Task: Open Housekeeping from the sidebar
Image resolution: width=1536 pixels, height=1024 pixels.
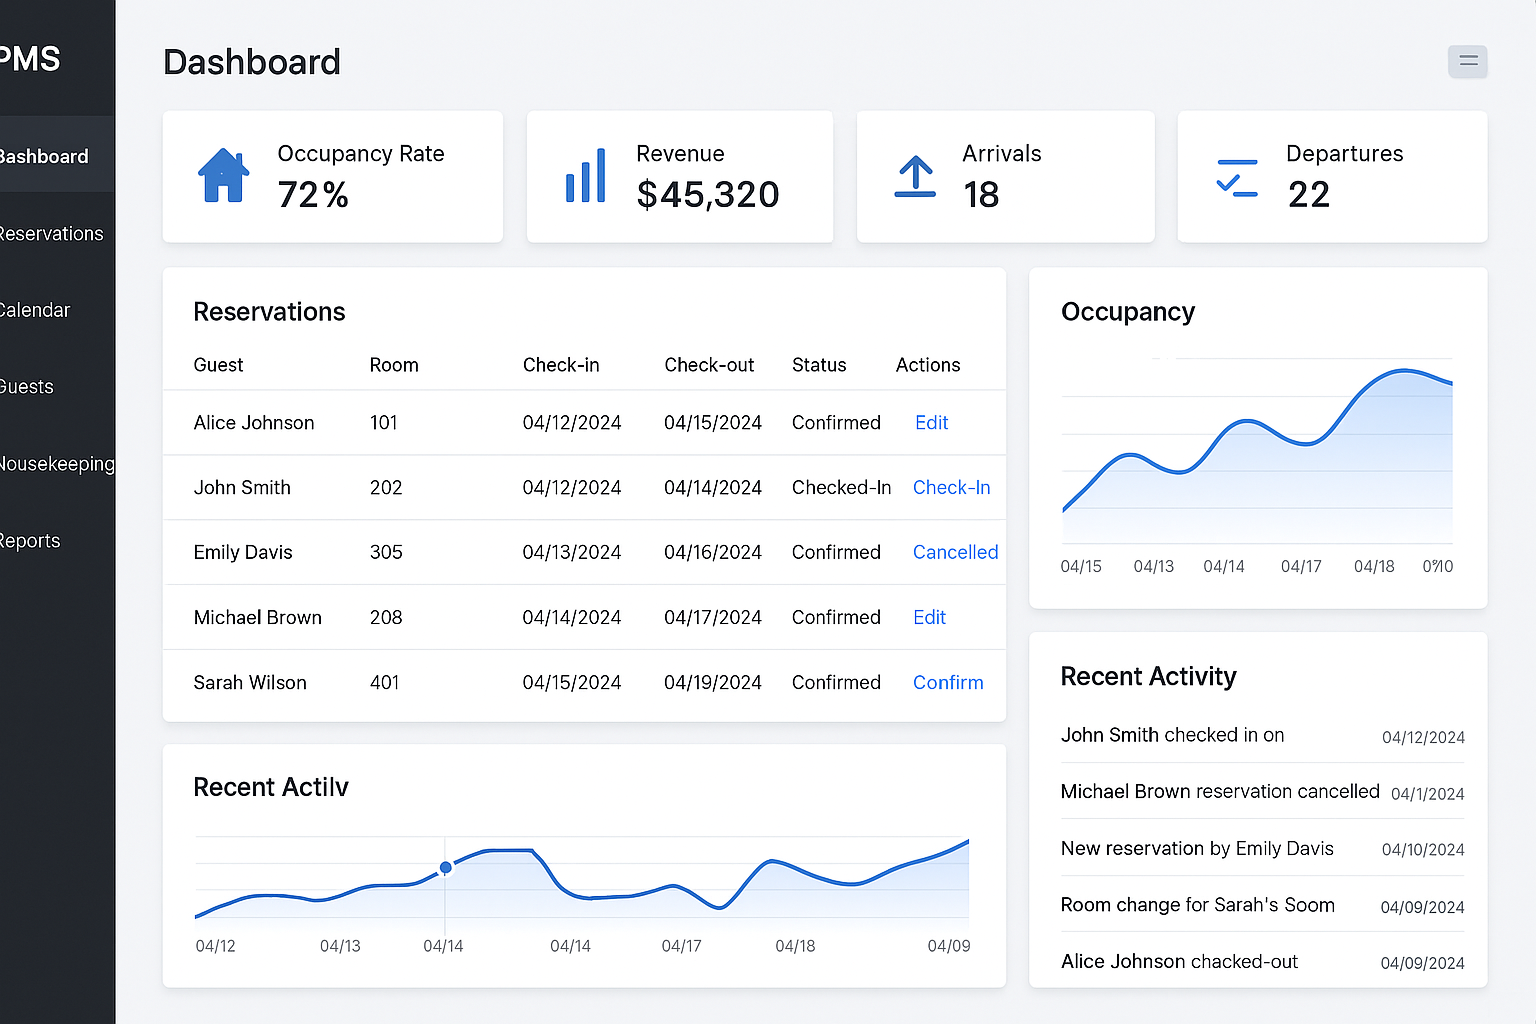Action: coord(57,464)
